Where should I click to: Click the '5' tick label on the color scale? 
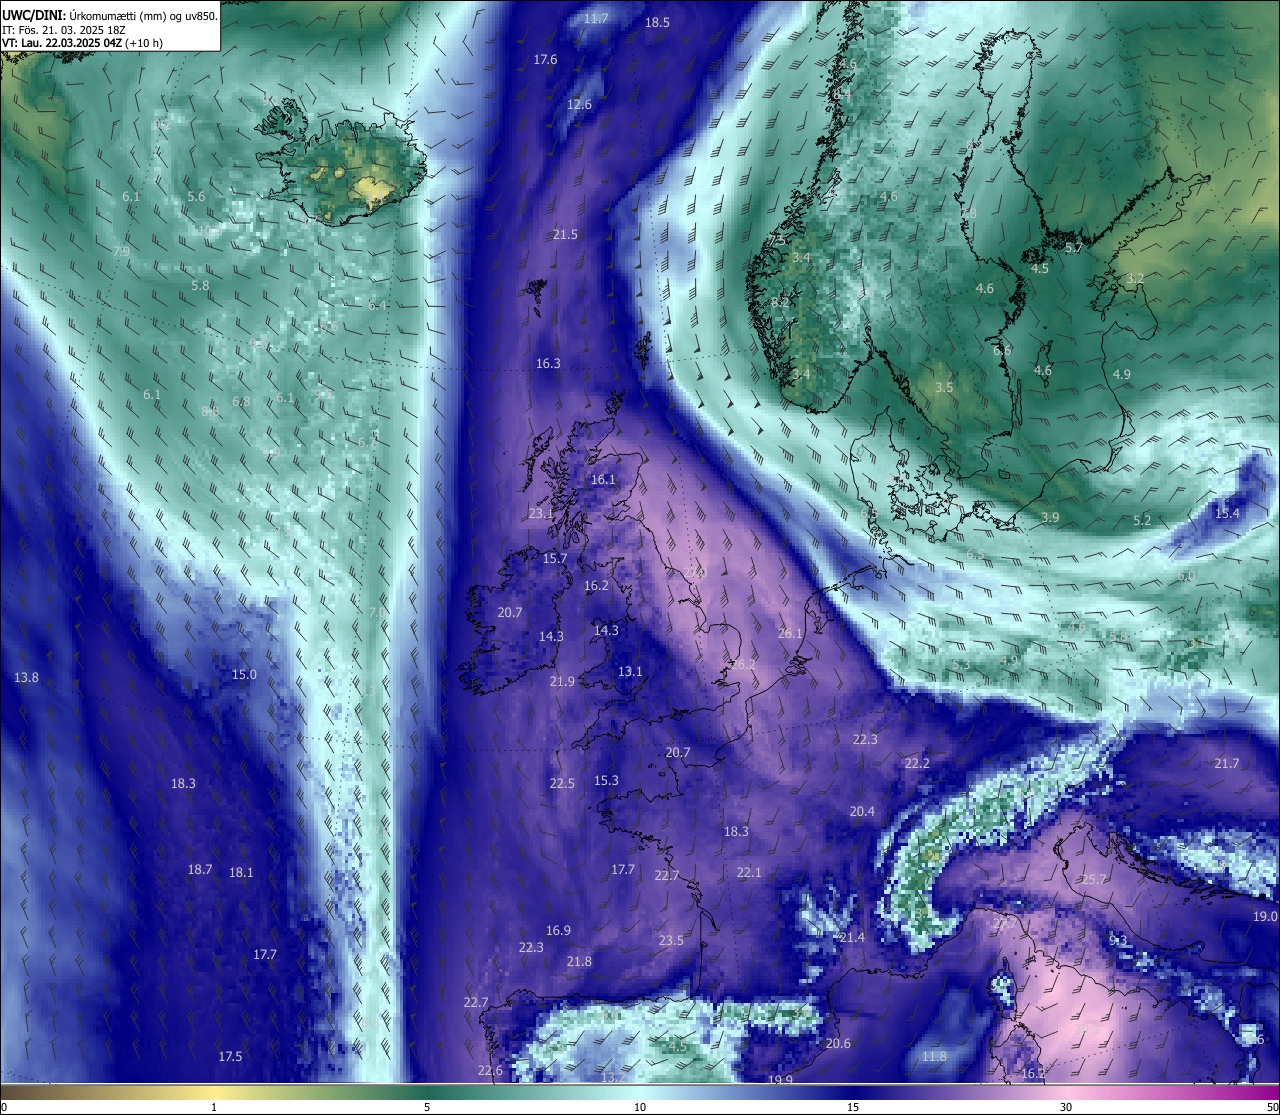tap(427, 1107)
